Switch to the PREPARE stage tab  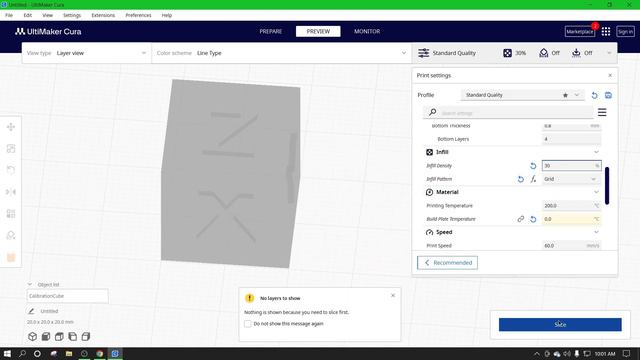271,31
